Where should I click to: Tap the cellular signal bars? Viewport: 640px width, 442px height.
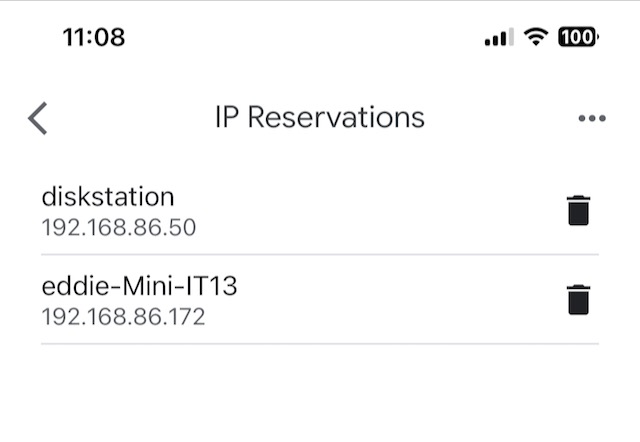(x=498, y=39)
